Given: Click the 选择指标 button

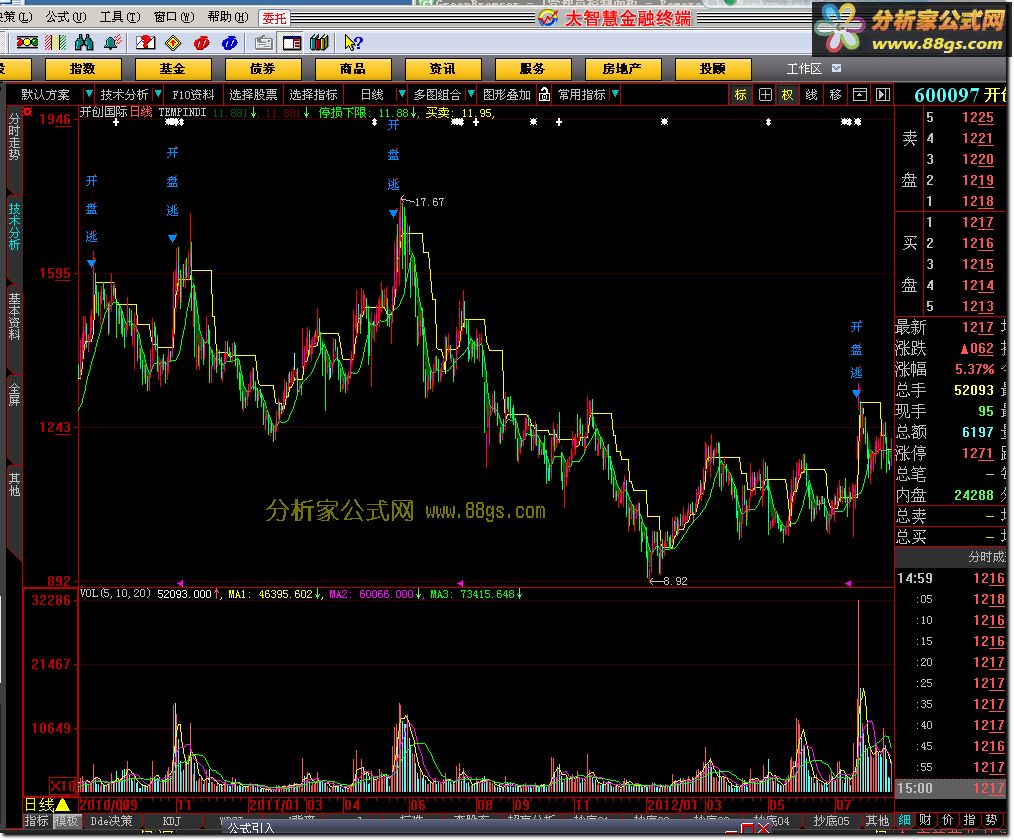Looking at the screenshot, I should 313,94.
